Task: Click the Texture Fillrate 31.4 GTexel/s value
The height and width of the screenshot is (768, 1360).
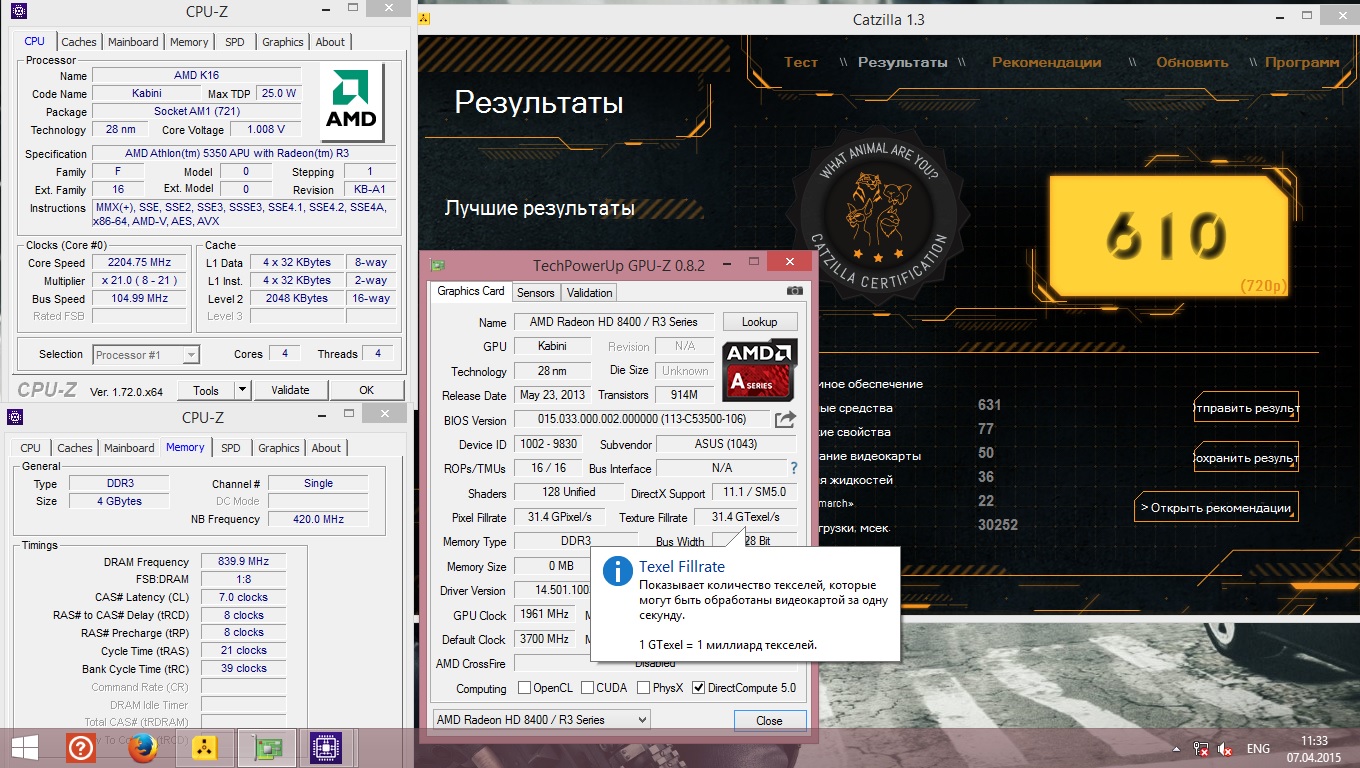Action: click(x=745, y=517)
